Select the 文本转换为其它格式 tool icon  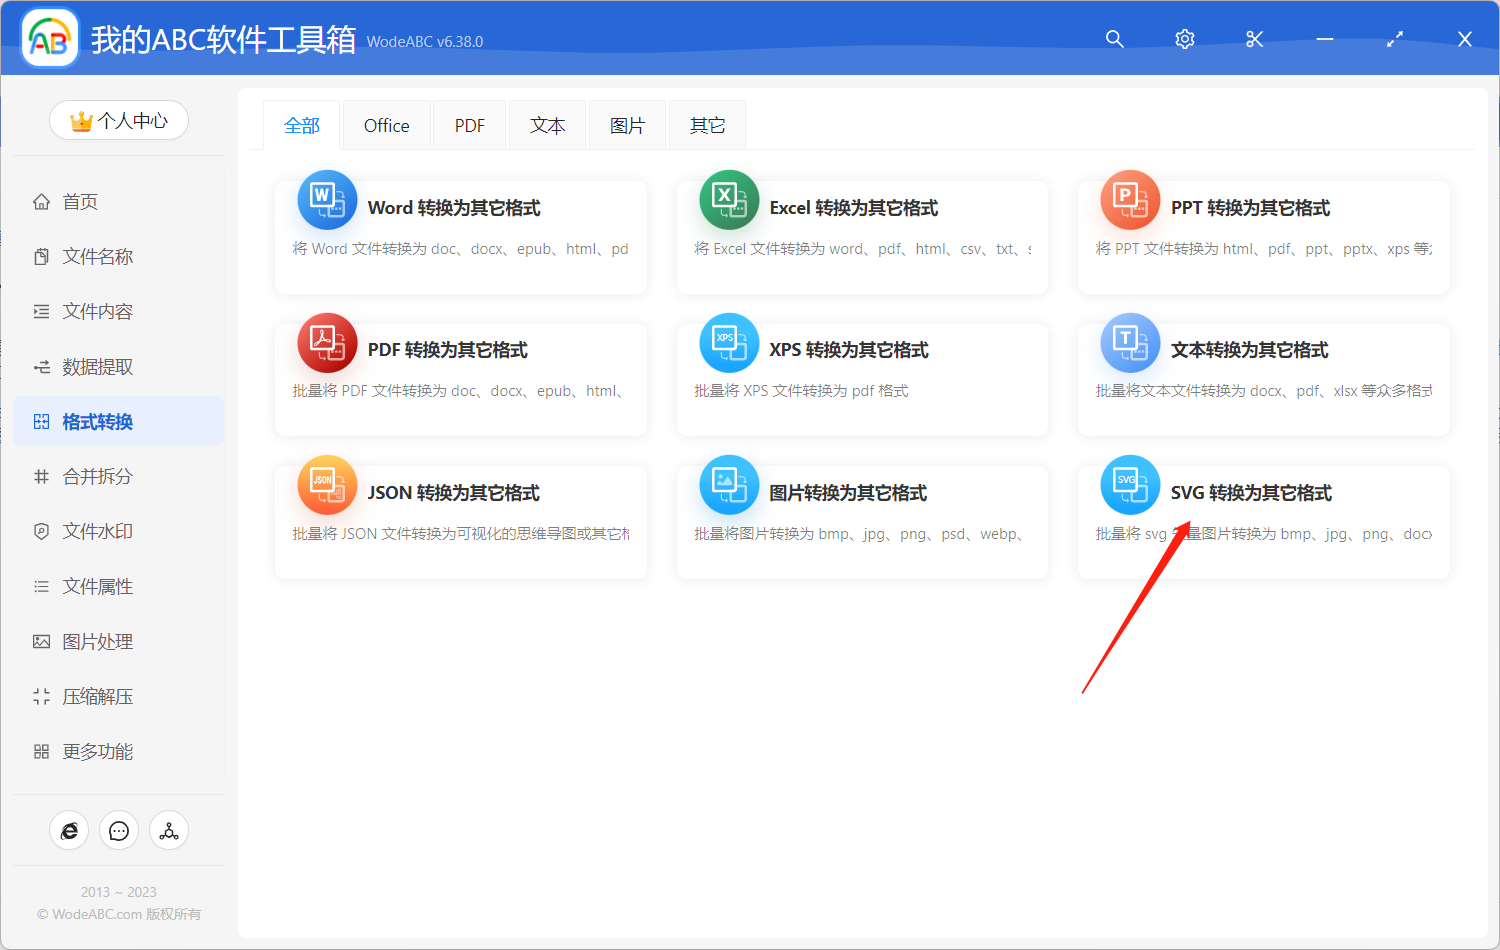[x=1130, y=342]
